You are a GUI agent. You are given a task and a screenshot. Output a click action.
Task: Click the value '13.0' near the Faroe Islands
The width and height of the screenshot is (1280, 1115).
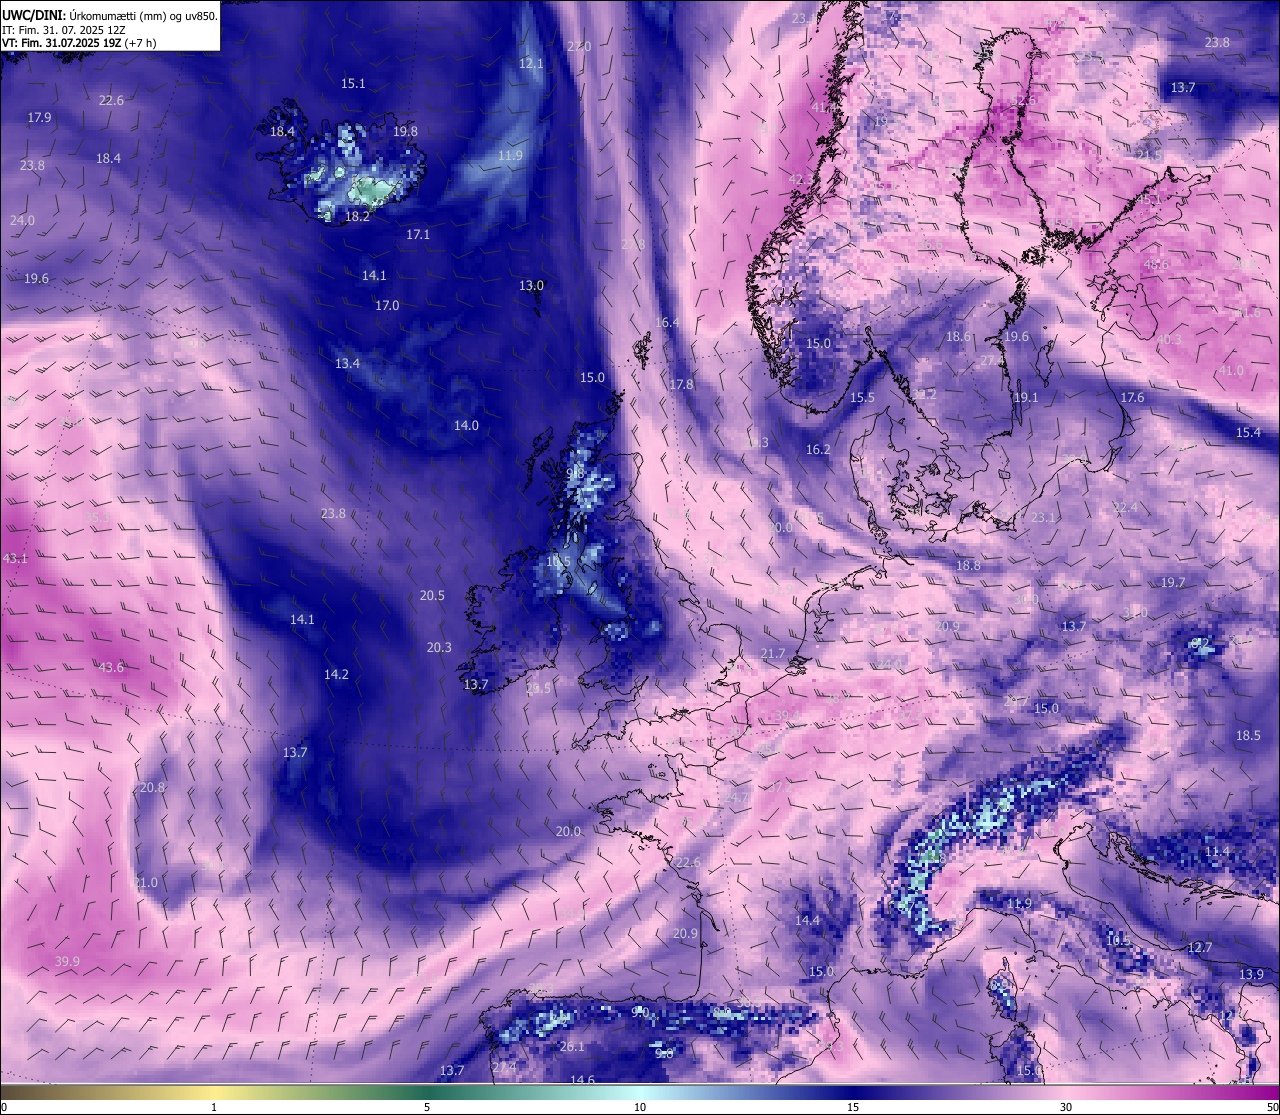(531, 286)
